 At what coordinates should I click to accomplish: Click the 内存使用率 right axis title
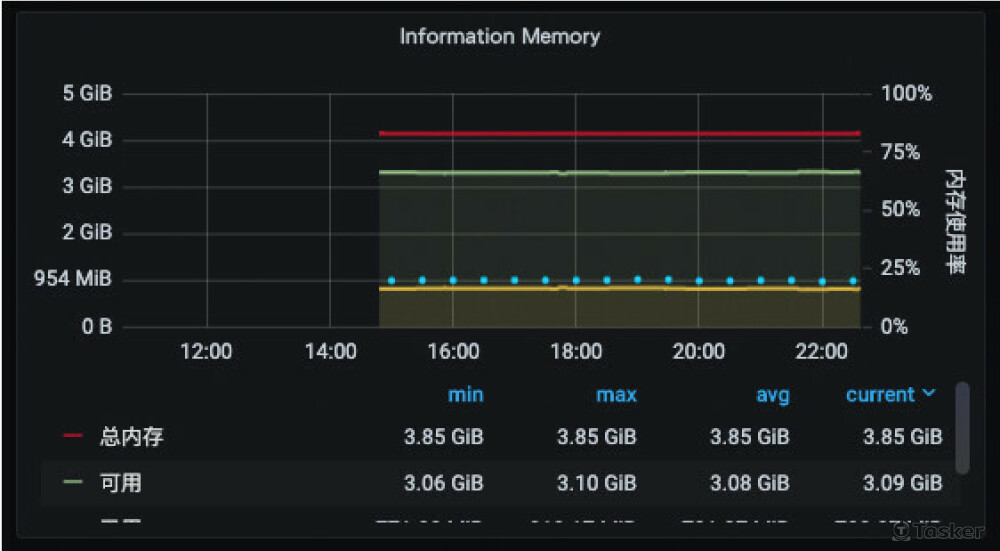pyautogui.click(x=953, y=222)
